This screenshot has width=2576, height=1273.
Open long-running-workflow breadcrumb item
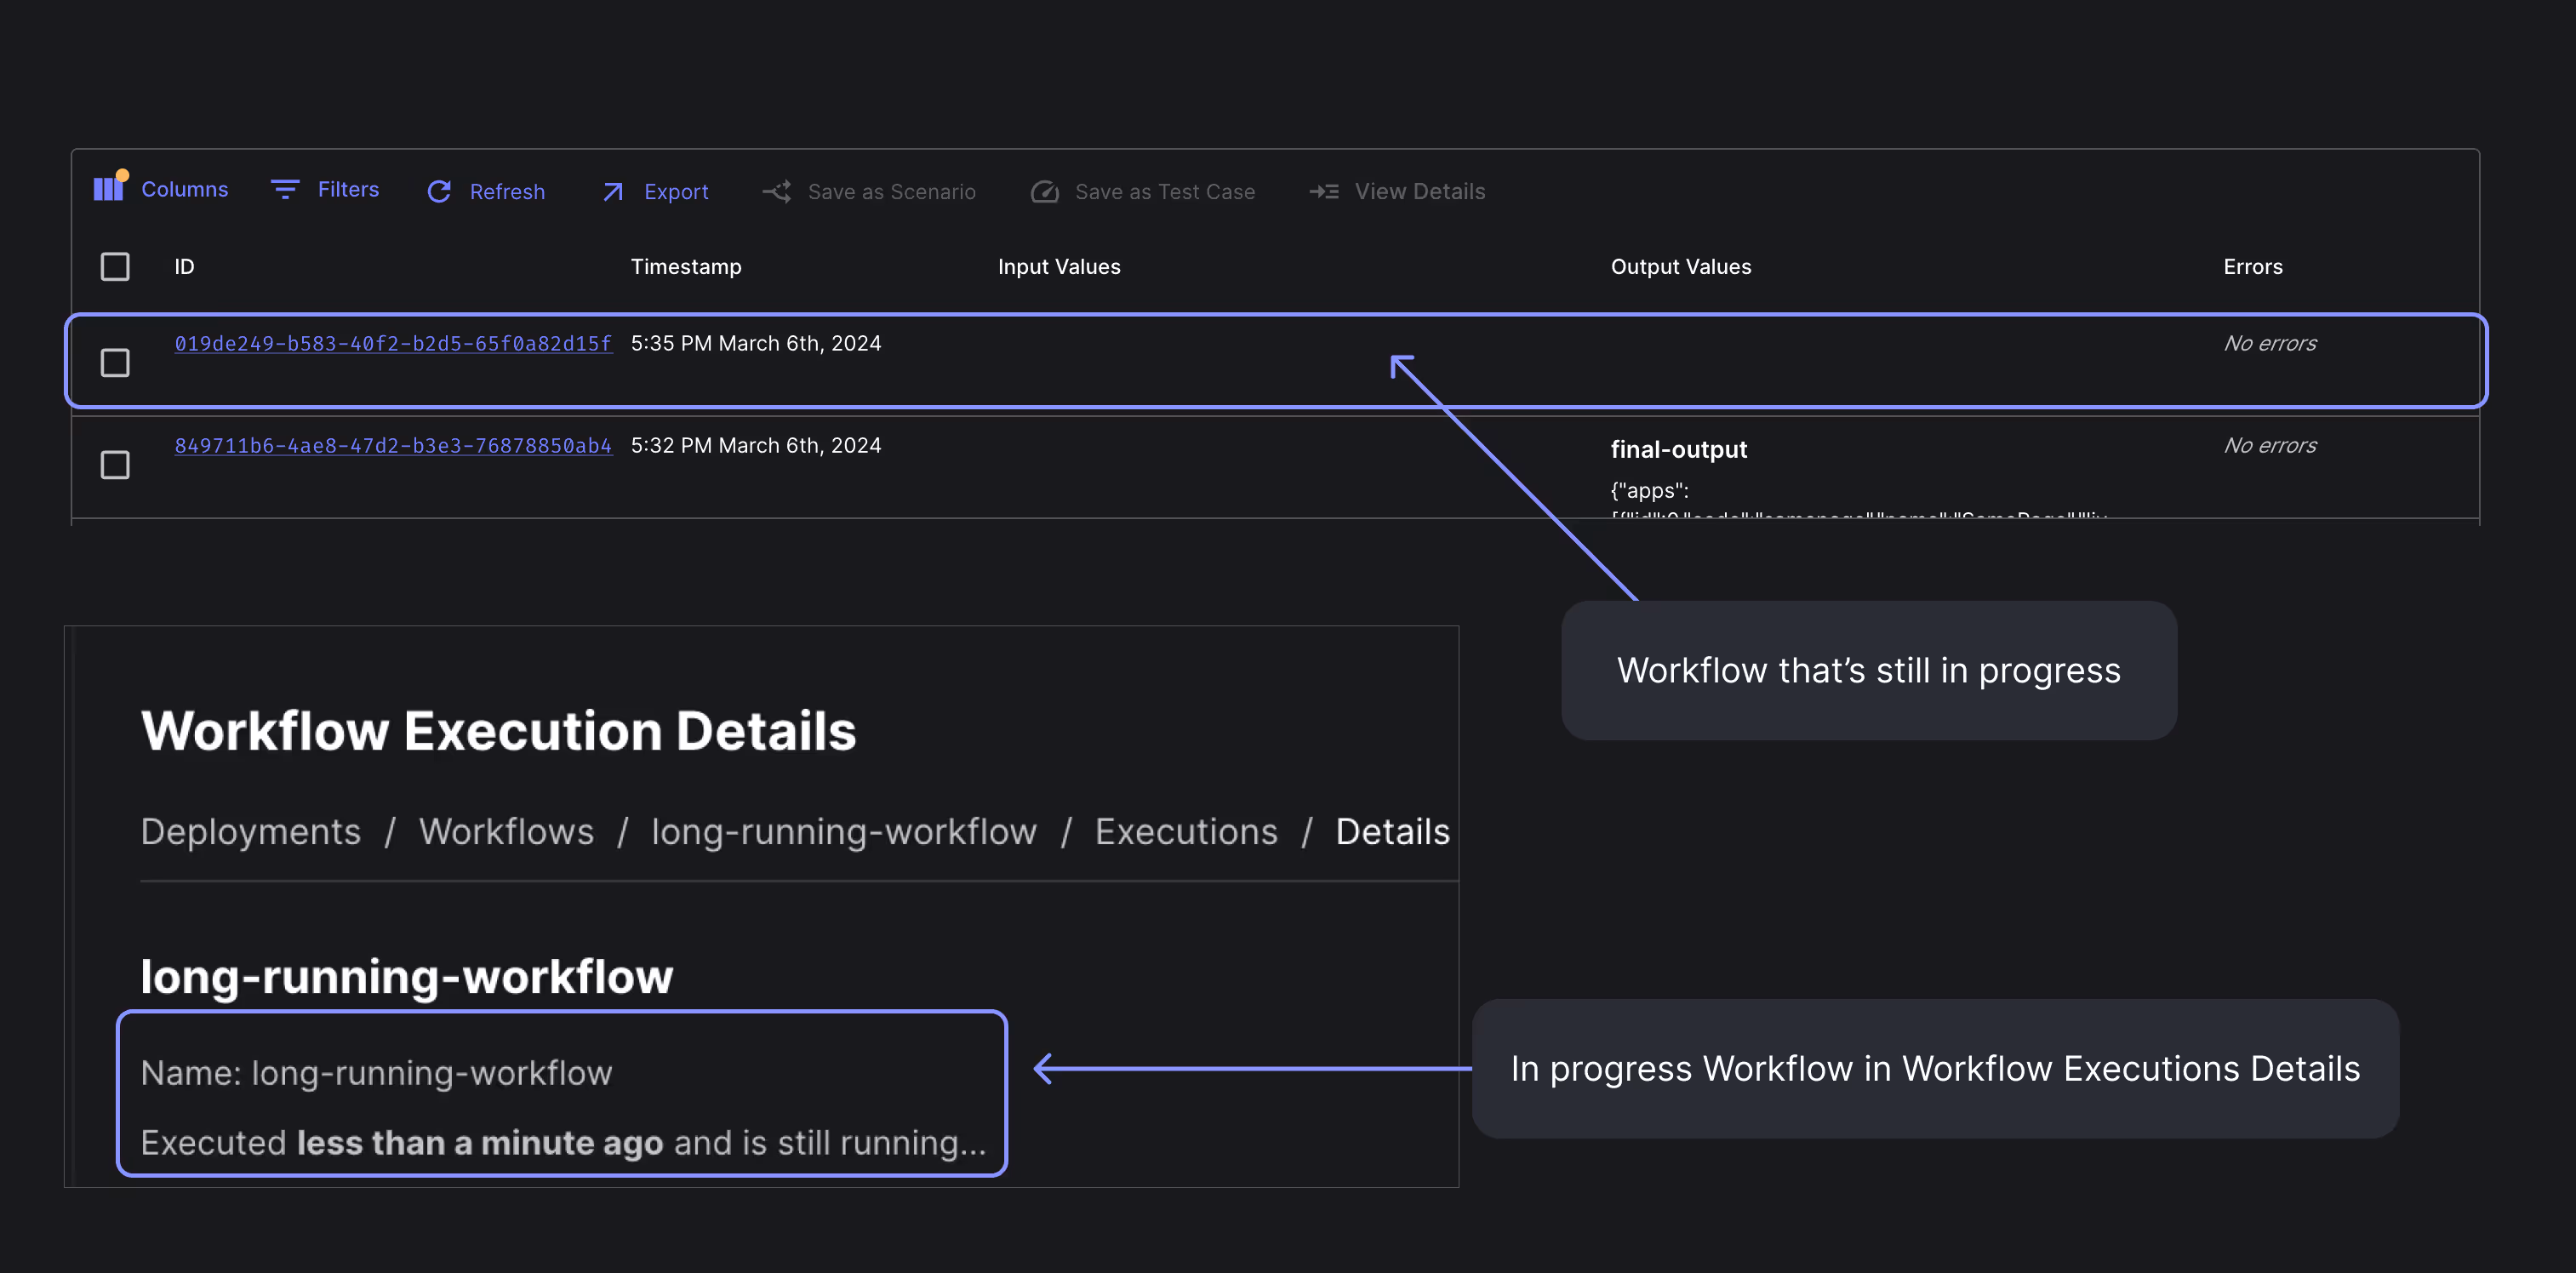coord(843,832)
